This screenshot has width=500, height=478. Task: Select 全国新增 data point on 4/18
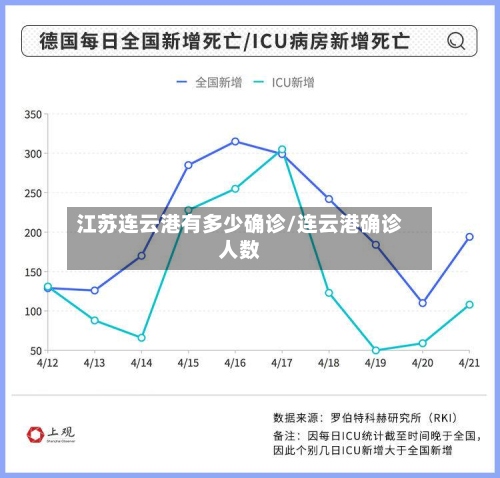click(x=329, y=199)
